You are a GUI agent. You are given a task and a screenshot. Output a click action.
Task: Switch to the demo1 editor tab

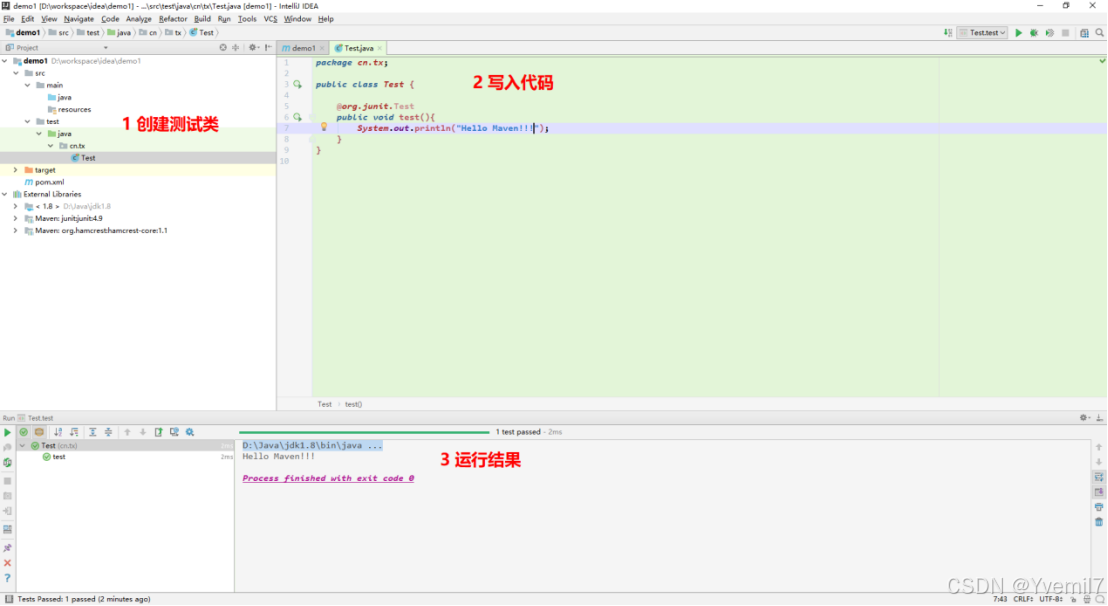pyautogui.click(x=302, y=48)
